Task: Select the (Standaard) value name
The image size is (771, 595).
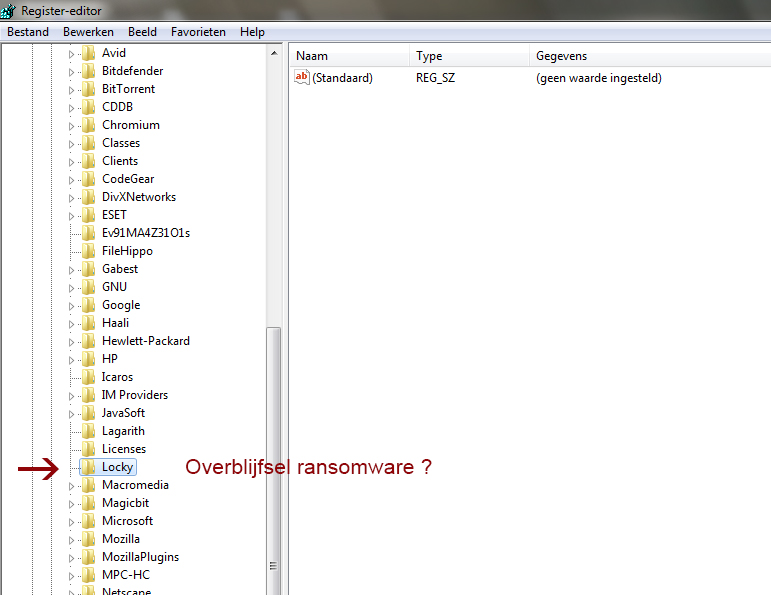Action: click(343, 78)
